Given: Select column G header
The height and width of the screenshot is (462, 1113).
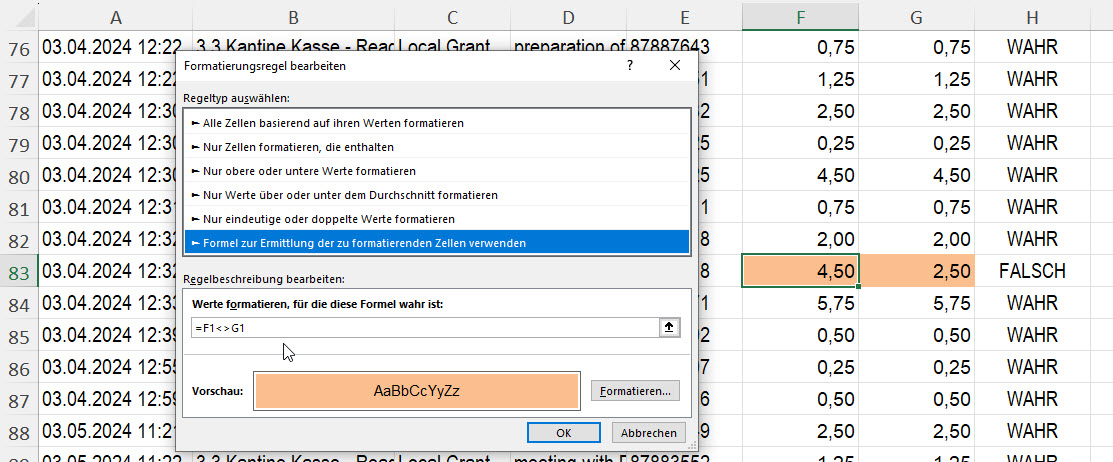Looking at the screenshot, I should pos(916,16).
